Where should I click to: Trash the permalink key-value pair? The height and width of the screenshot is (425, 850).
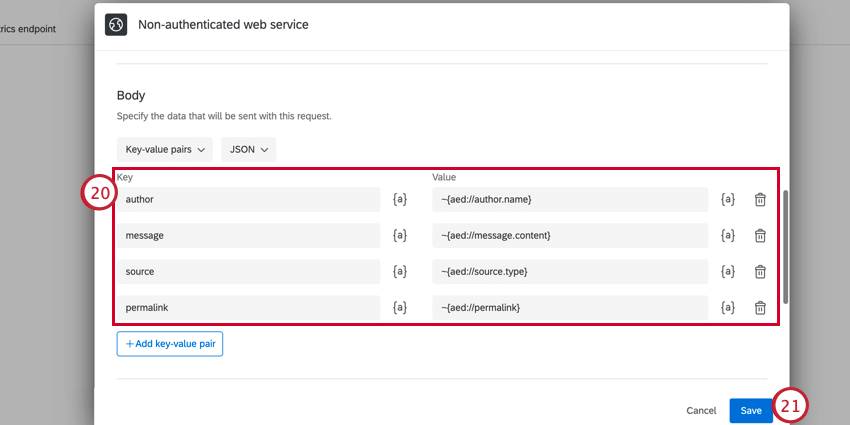point(760,308)
